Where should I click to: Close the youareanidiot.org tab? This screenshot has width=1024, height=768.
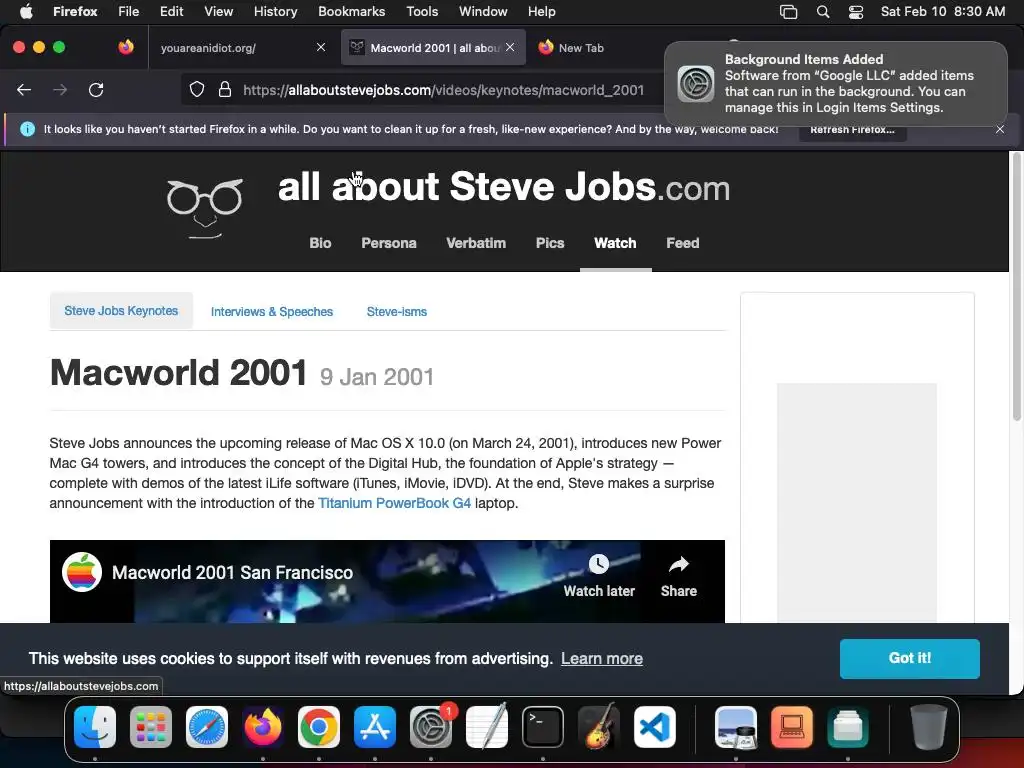point(321,47)
